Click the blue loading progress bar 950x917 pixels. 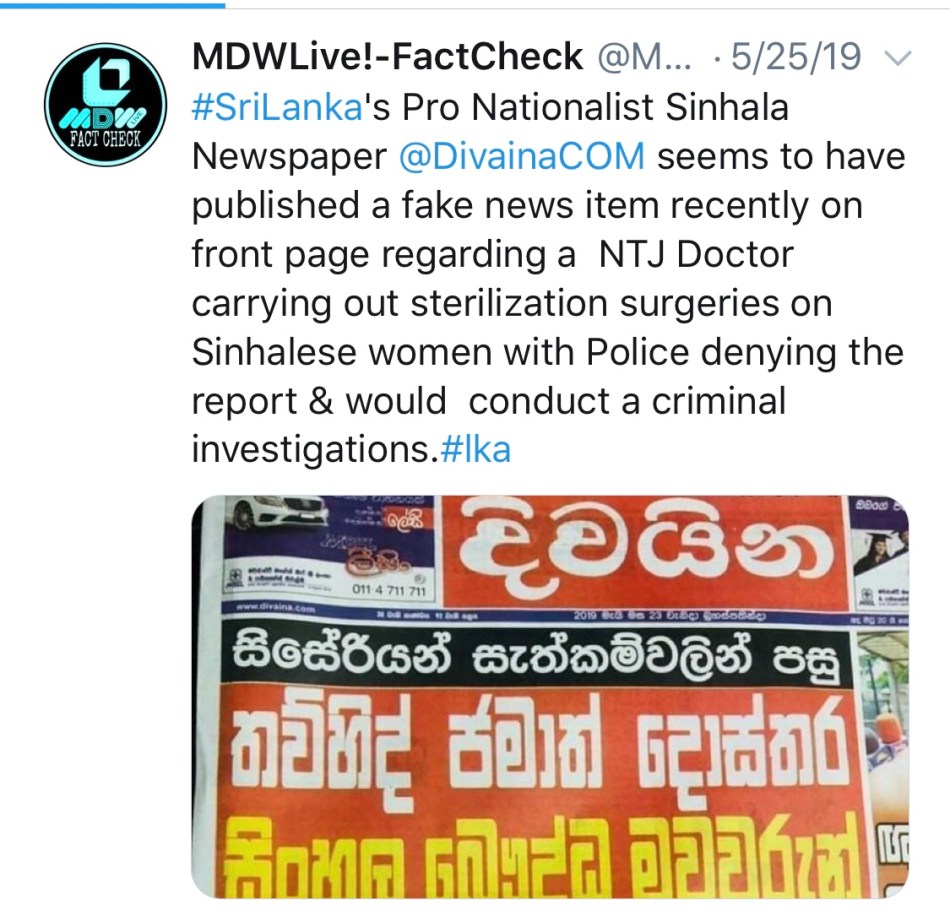113,5
